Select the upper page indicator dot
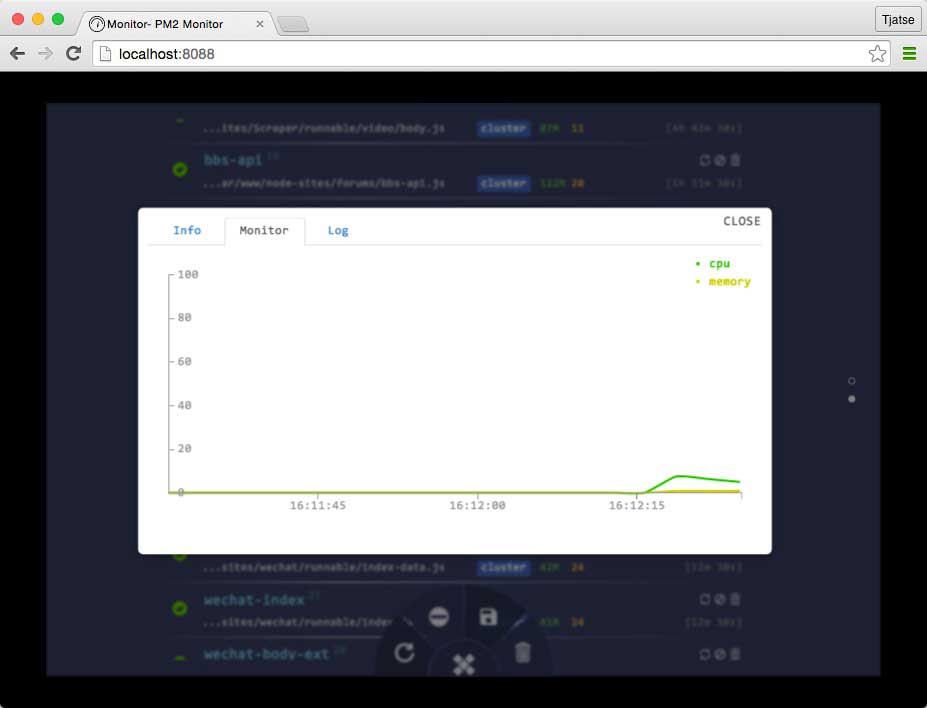Viewport: 927px width, 708px height. point(851,381)
